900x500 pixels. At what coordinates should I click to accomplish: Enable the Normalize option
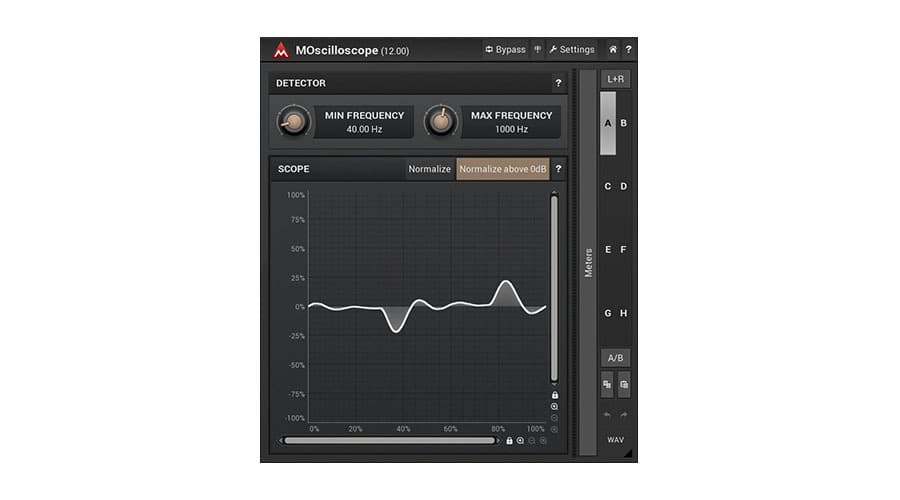[429, 169]
